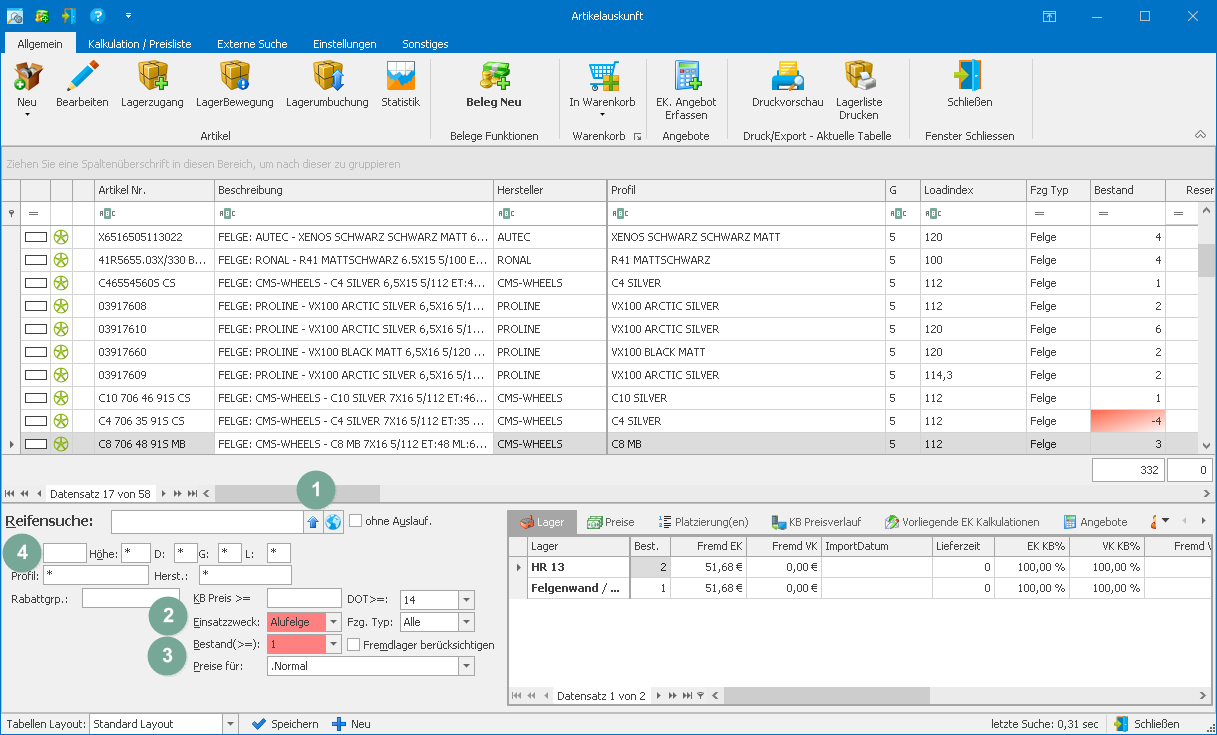Open the quick access toolbar customize arrow
1217x735 pixels.
tap(128, 16)
